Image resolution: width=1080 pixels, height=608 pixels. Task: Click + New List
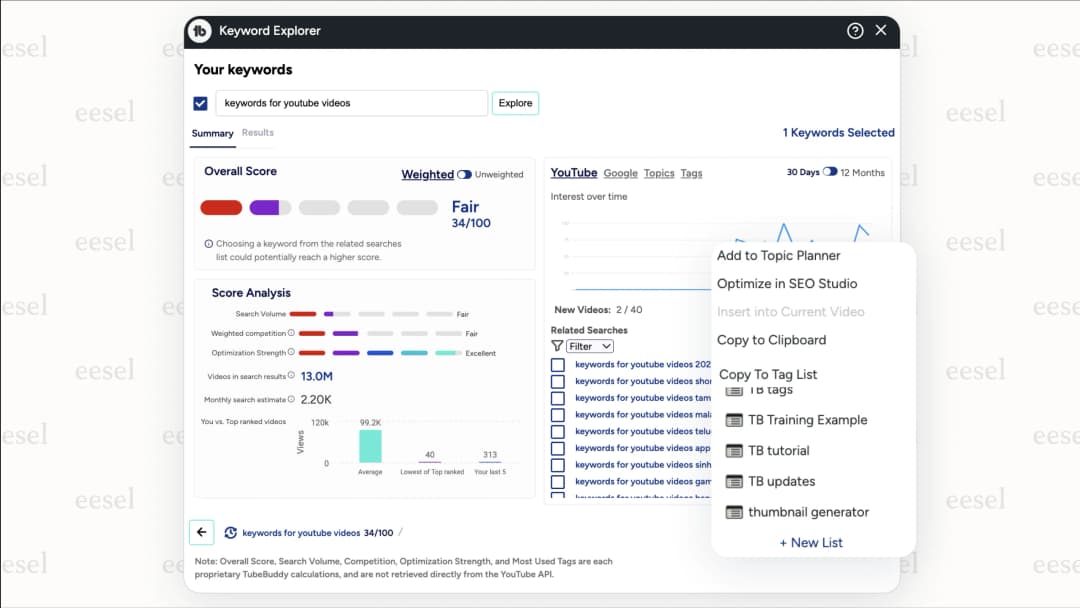tap(811, 543)
